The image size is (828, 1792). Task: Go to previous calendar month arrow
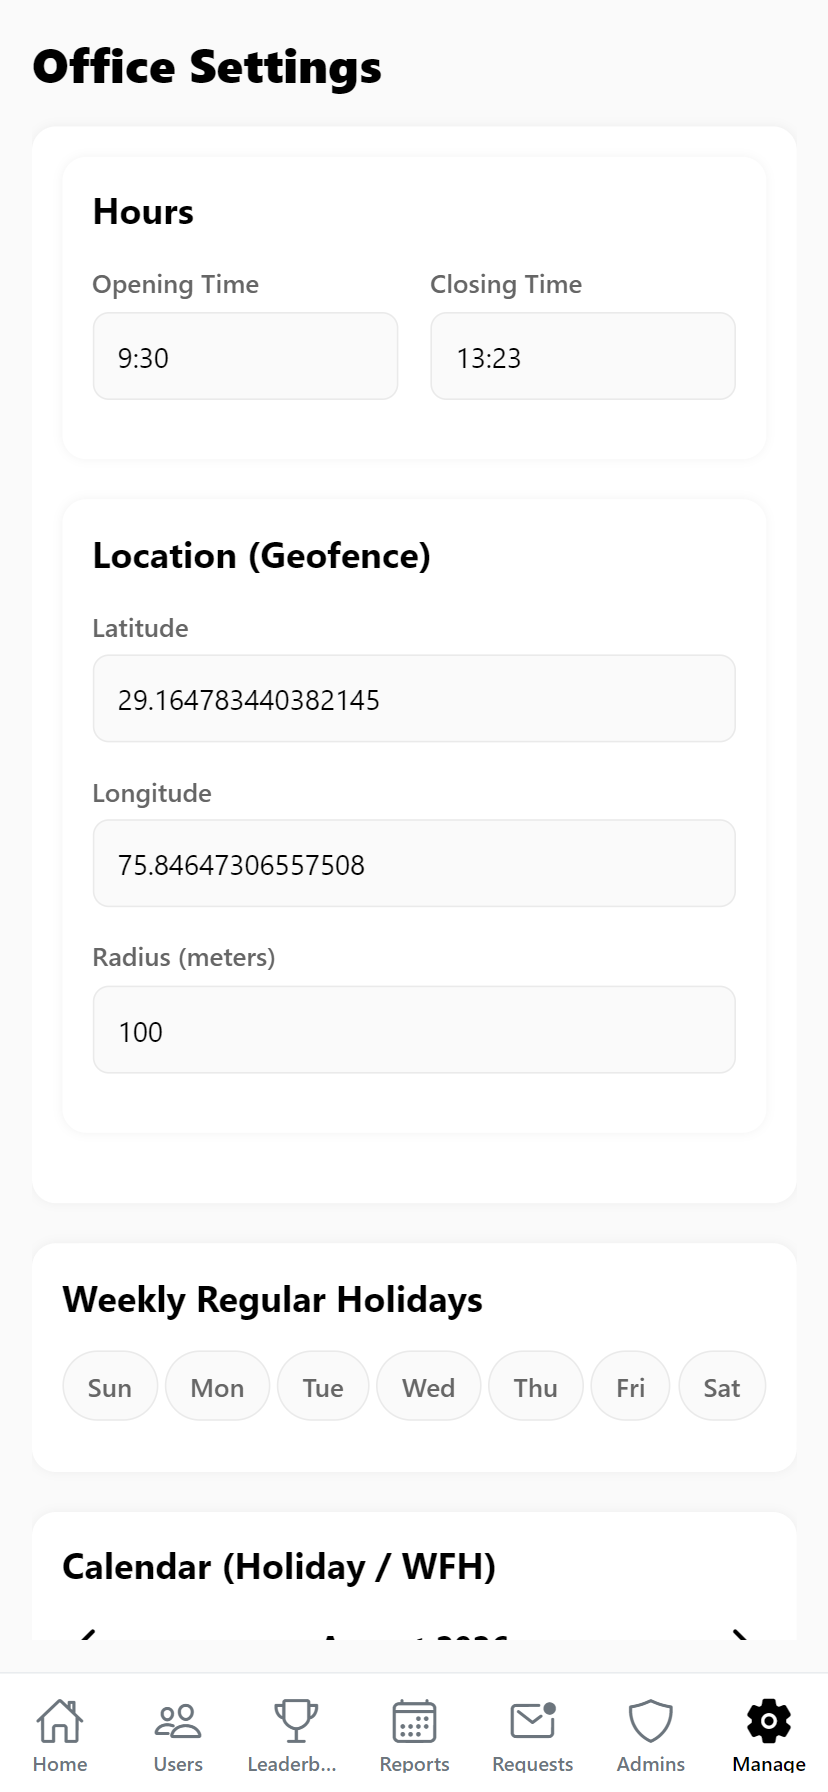point(88,1636)
